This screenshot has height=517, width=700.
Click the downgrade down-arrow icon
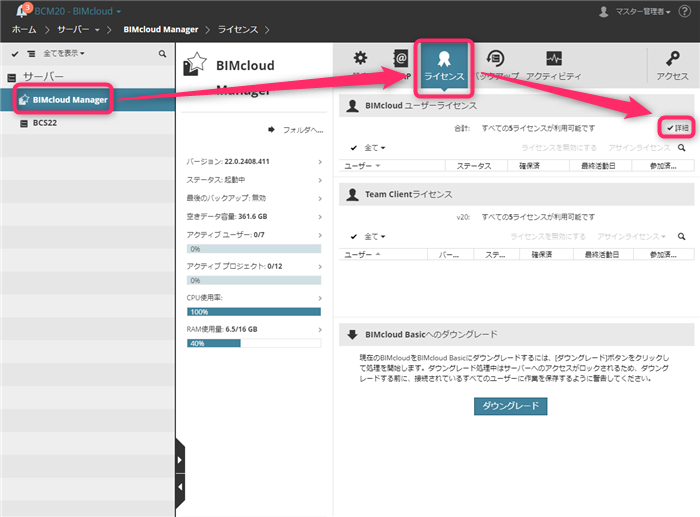pos(352,334)
